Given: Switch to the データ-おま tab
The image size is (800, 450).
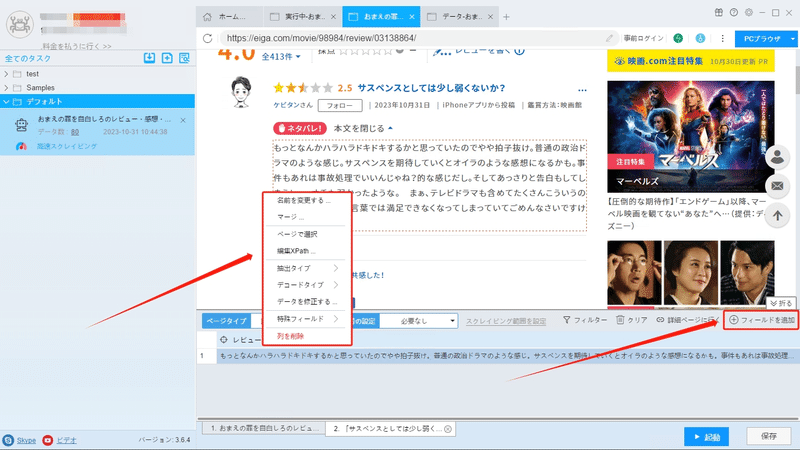Looking at the screenshot, I should pyautogui.click(x=458, y=17).
